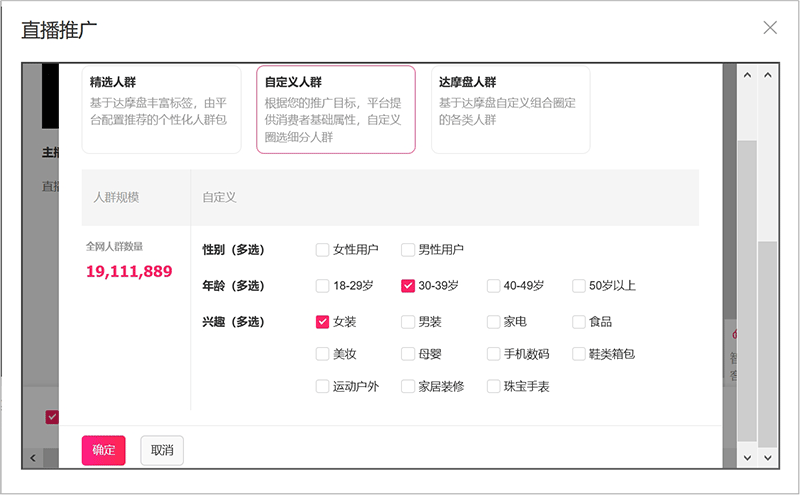The image size is (800, 495).
Task: Select the 精选人群 audience card
Action: point(161,109)
